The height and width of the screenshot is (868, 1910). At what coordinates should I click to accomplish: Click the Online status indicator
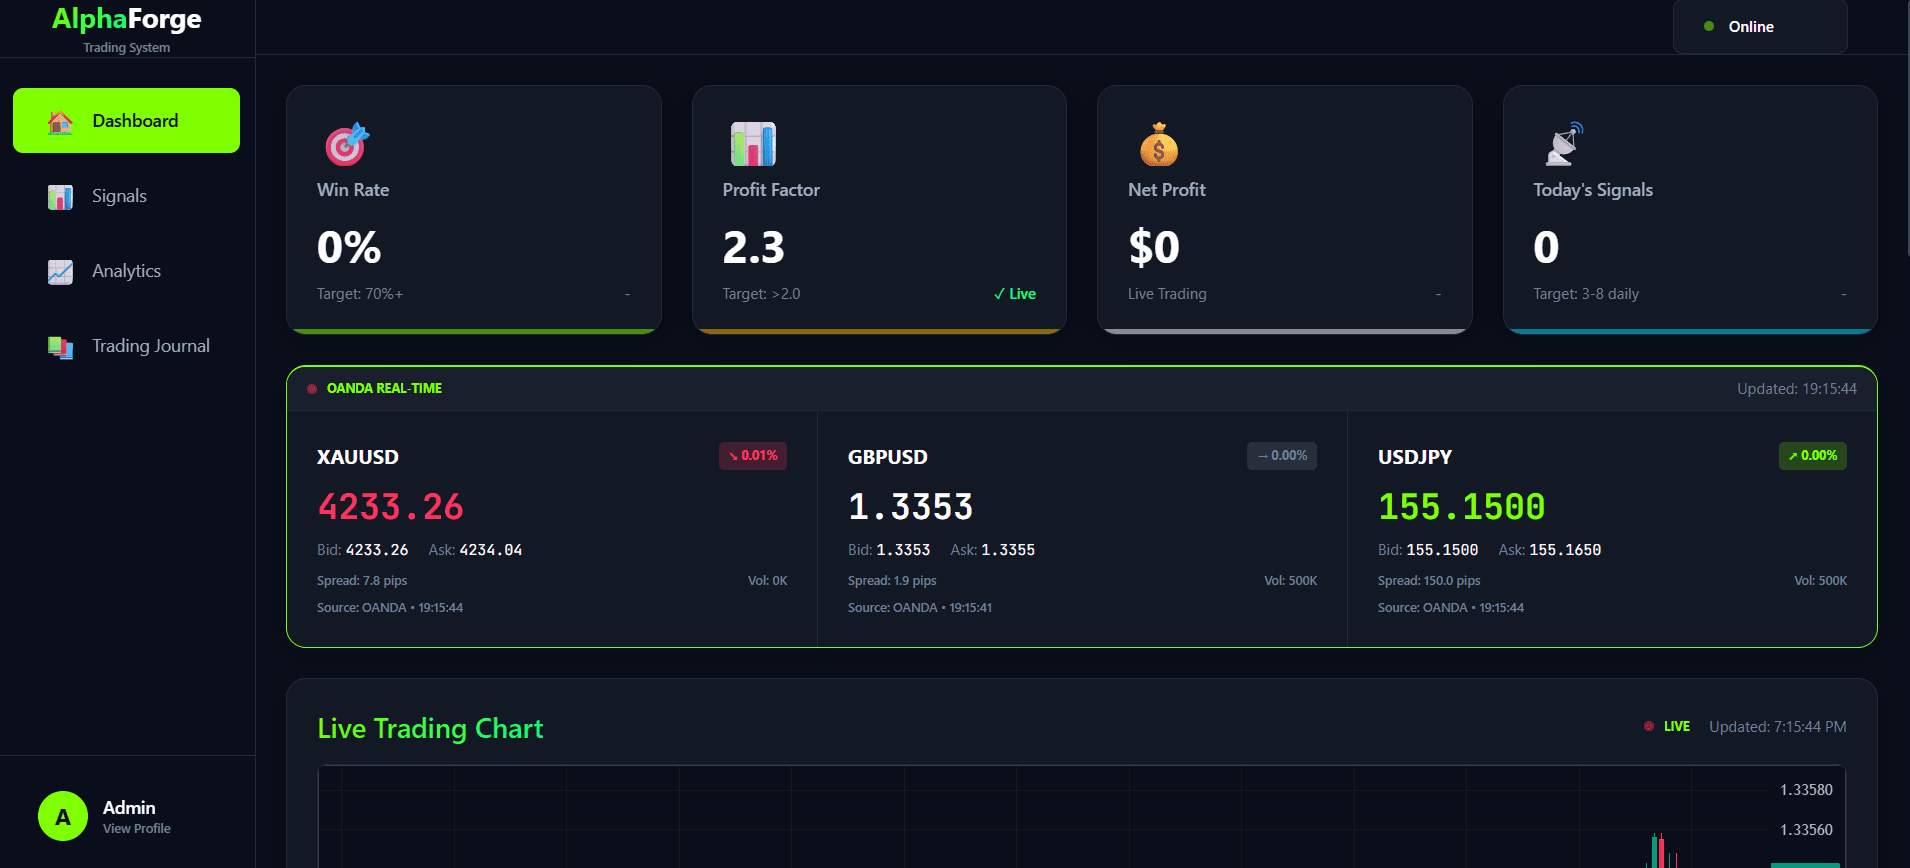(x=1760, y=27)
